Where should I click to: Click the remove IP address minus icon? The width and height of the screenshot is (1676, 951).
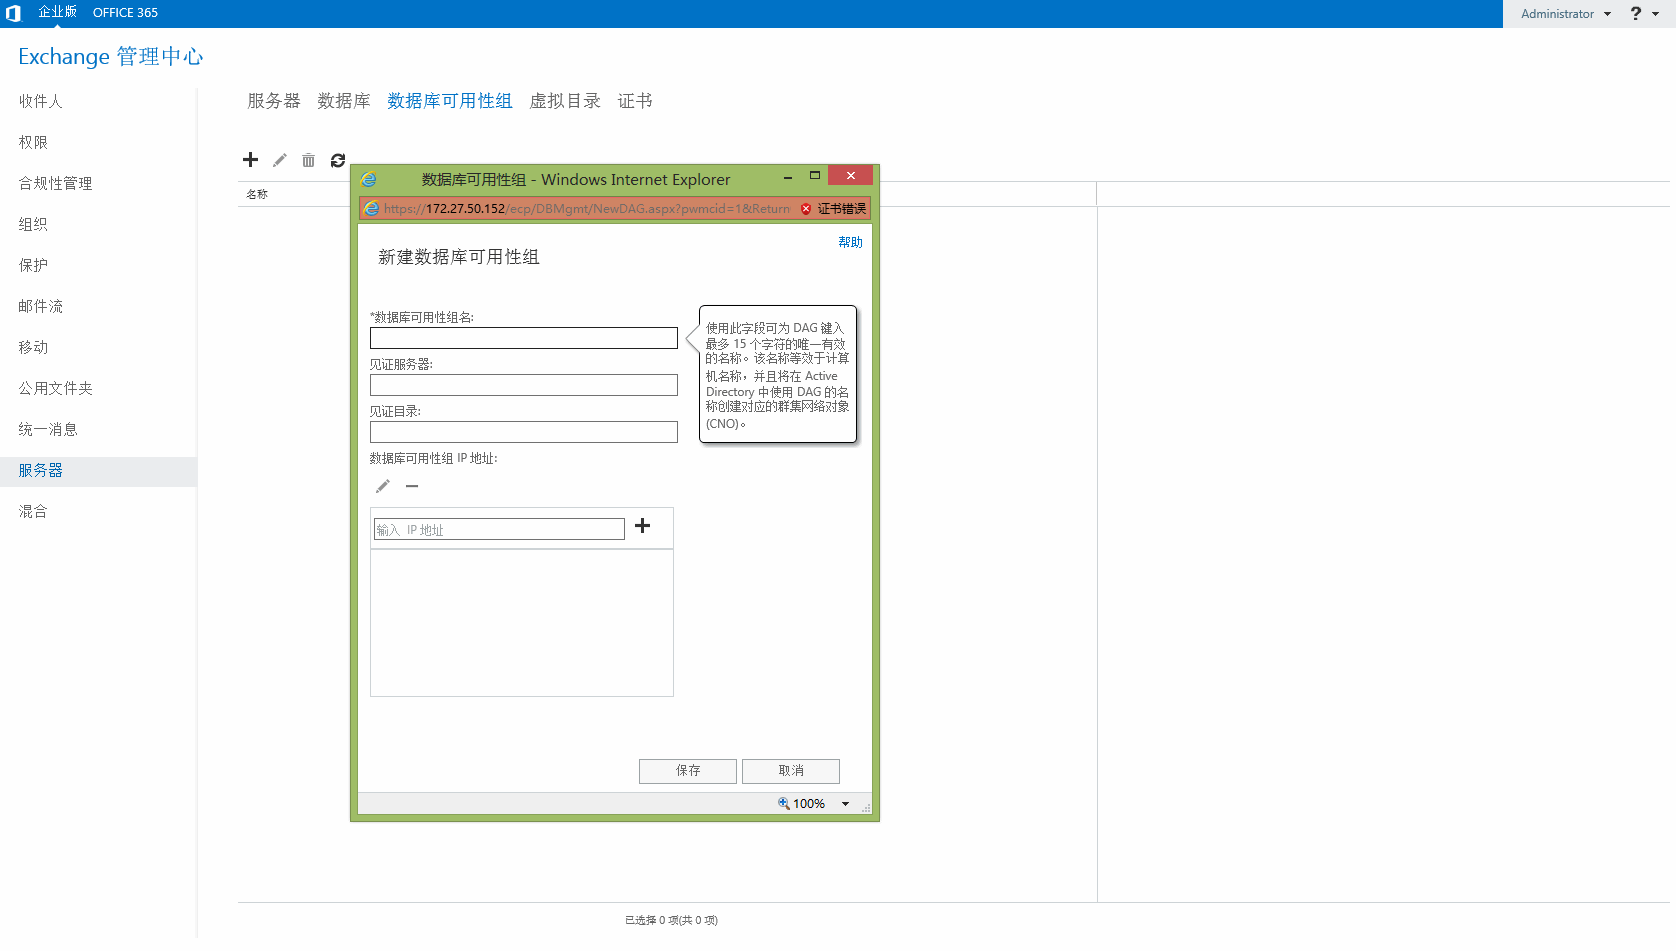(x=412, y=486)
